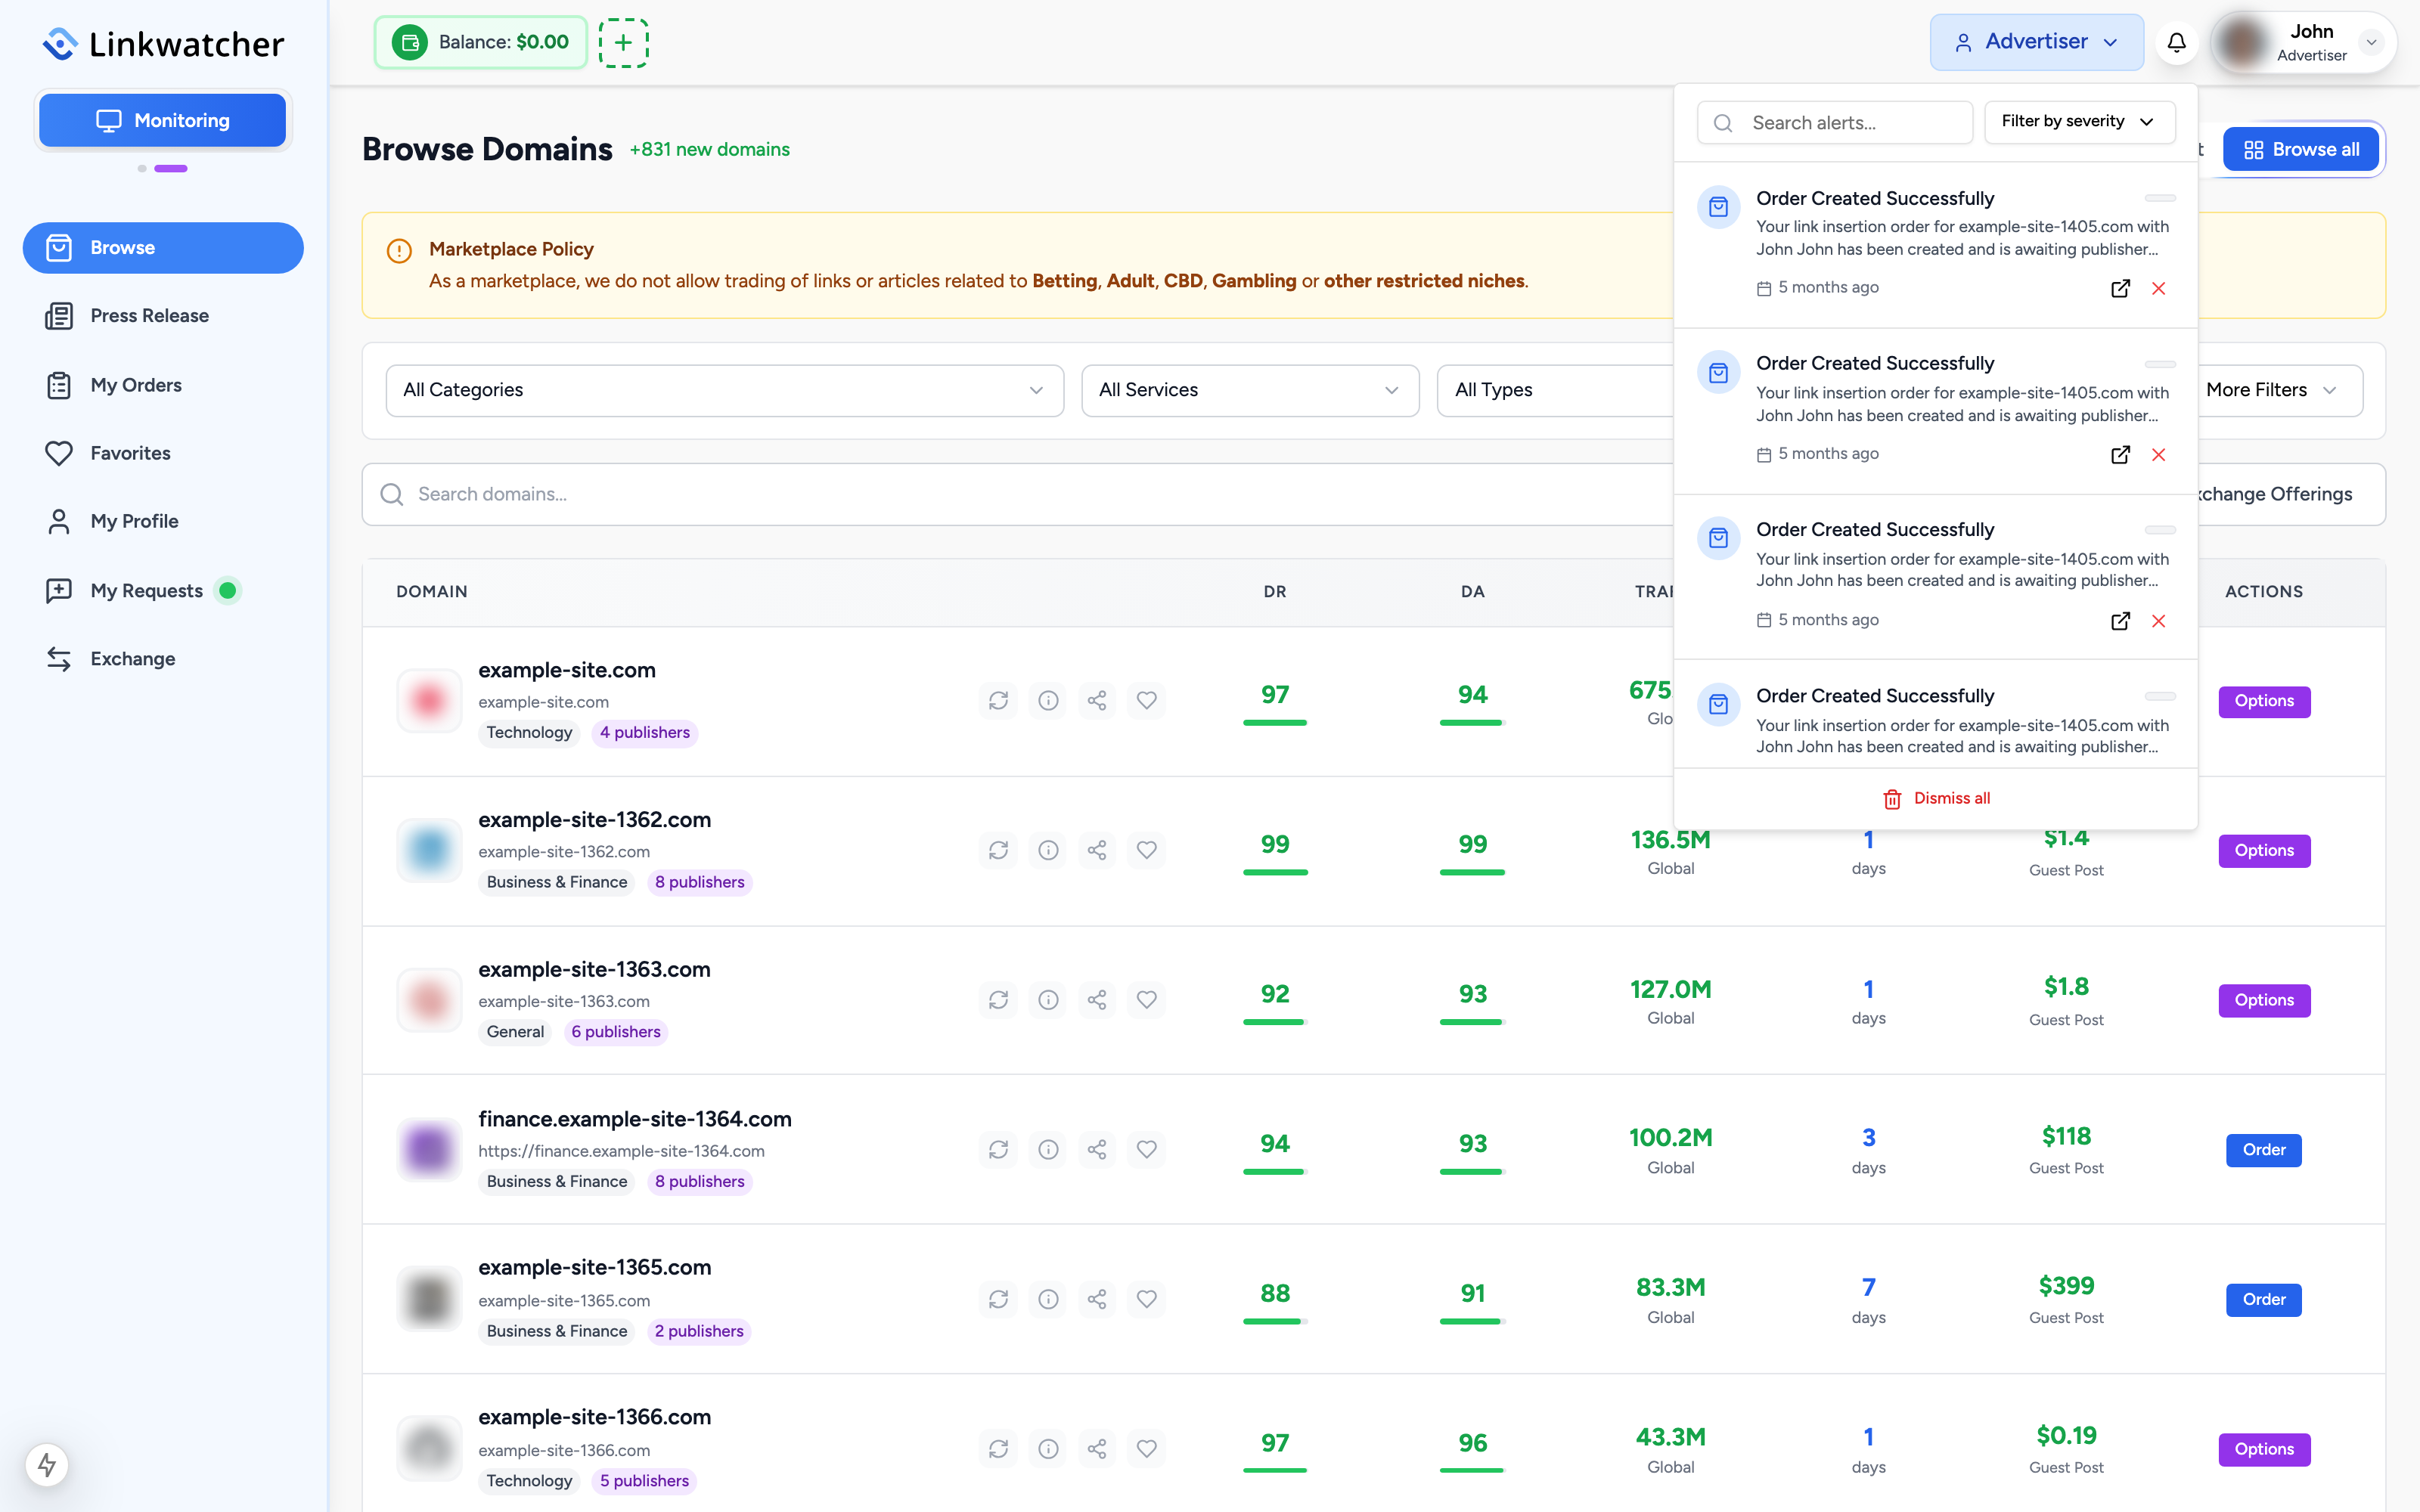This screenshot has width=2420, height=1512.
Task: Share example-site-1362.com domain
Action: pos(1097,850)
